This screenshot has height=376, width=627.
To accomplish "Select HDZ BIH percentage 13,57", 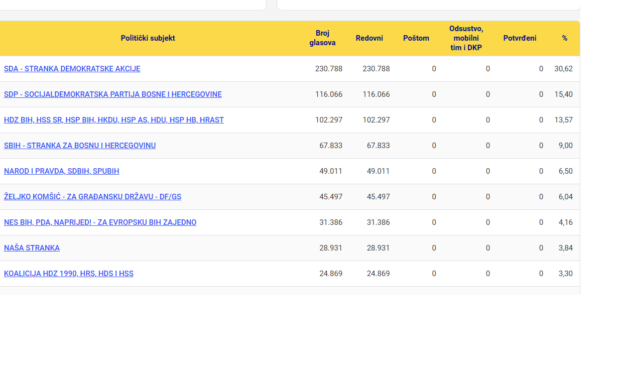I will click(x=563, y=120).
